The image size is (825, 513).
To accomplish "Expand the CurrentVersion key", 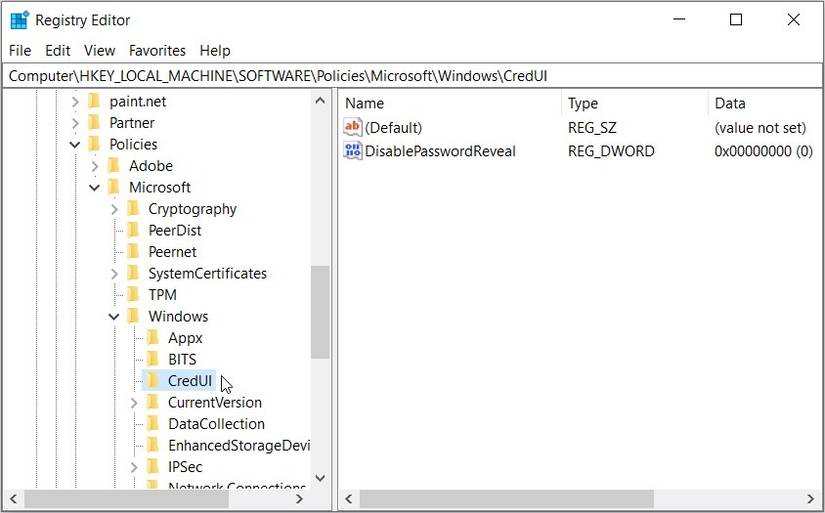I will tap(134, 403).
